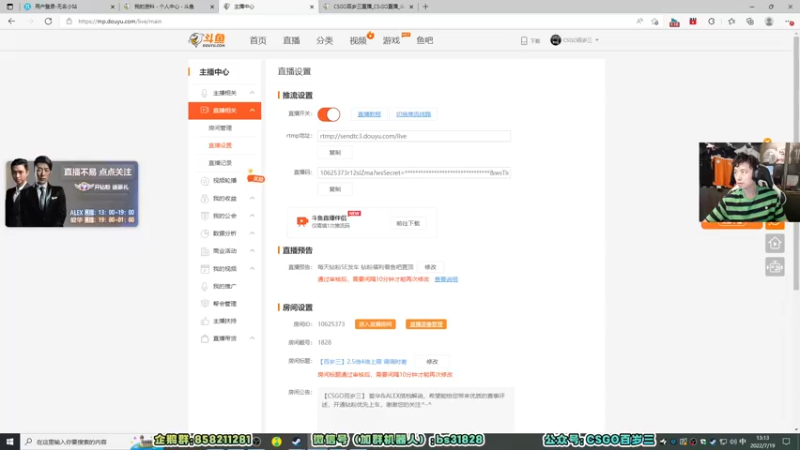The image size is (800, 450).
Task: Open the 分类 navigation item
Action: 324,40
